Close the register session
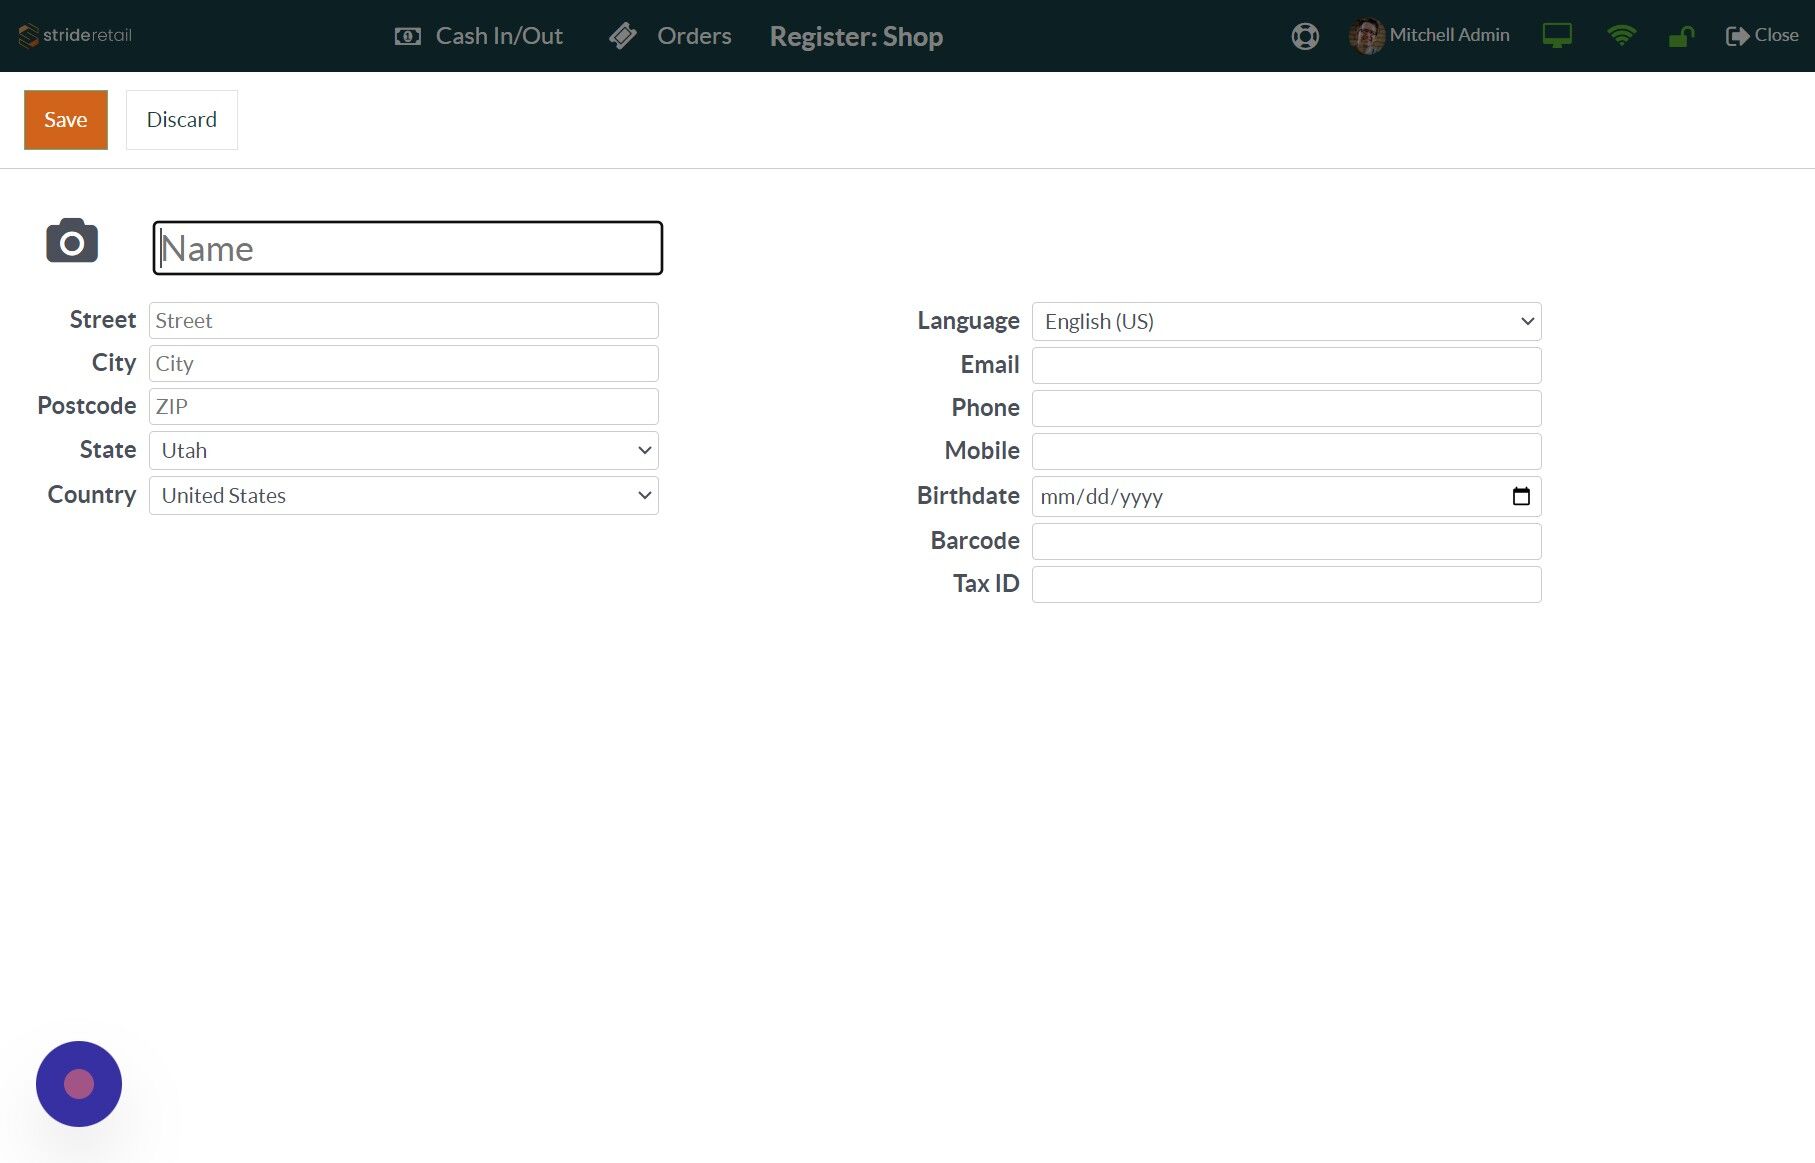 [1761, 35]
